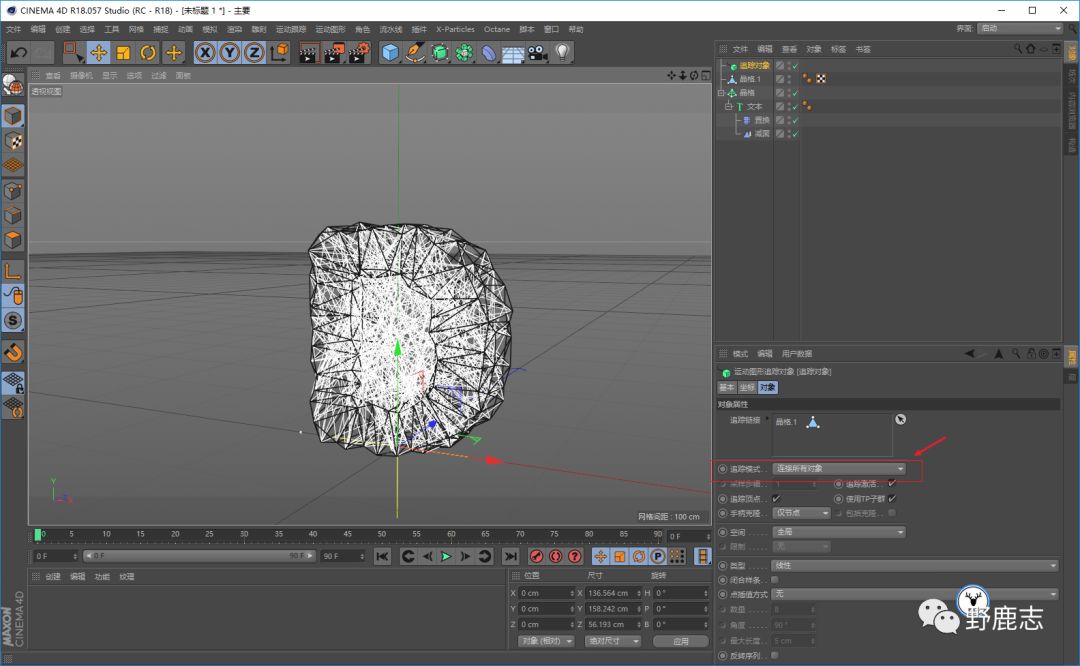
Task: Toggle the round S icon in left palette
Action: [13, 321]
